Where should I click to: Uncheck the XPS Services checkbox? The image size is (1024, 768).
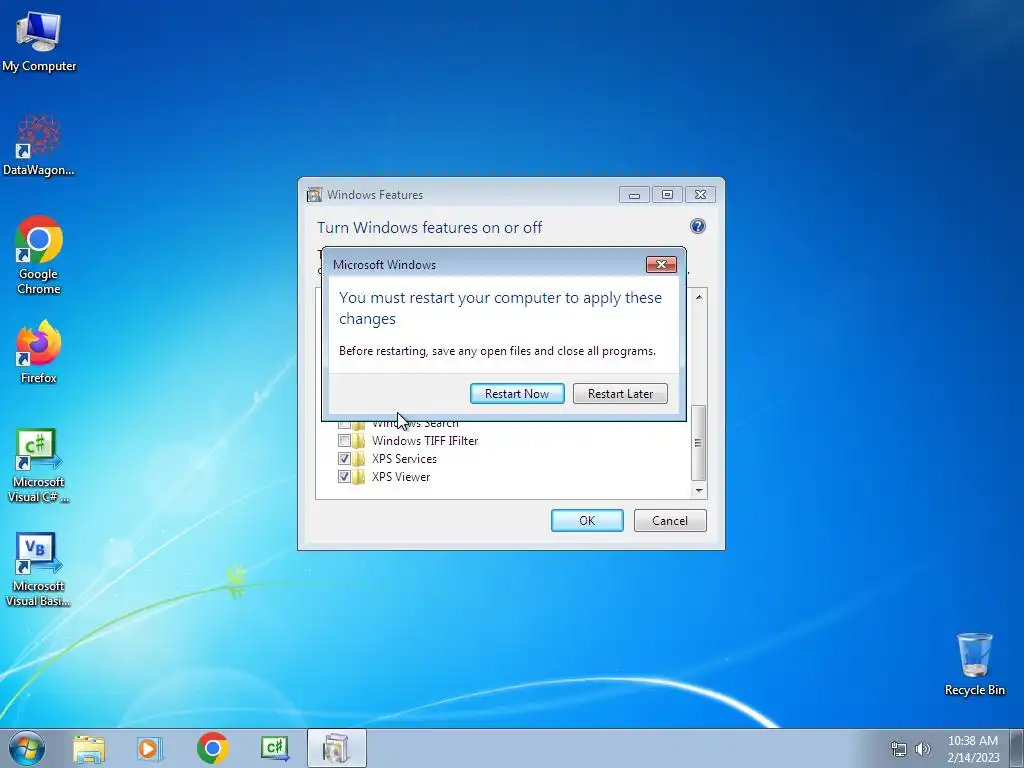344,458
